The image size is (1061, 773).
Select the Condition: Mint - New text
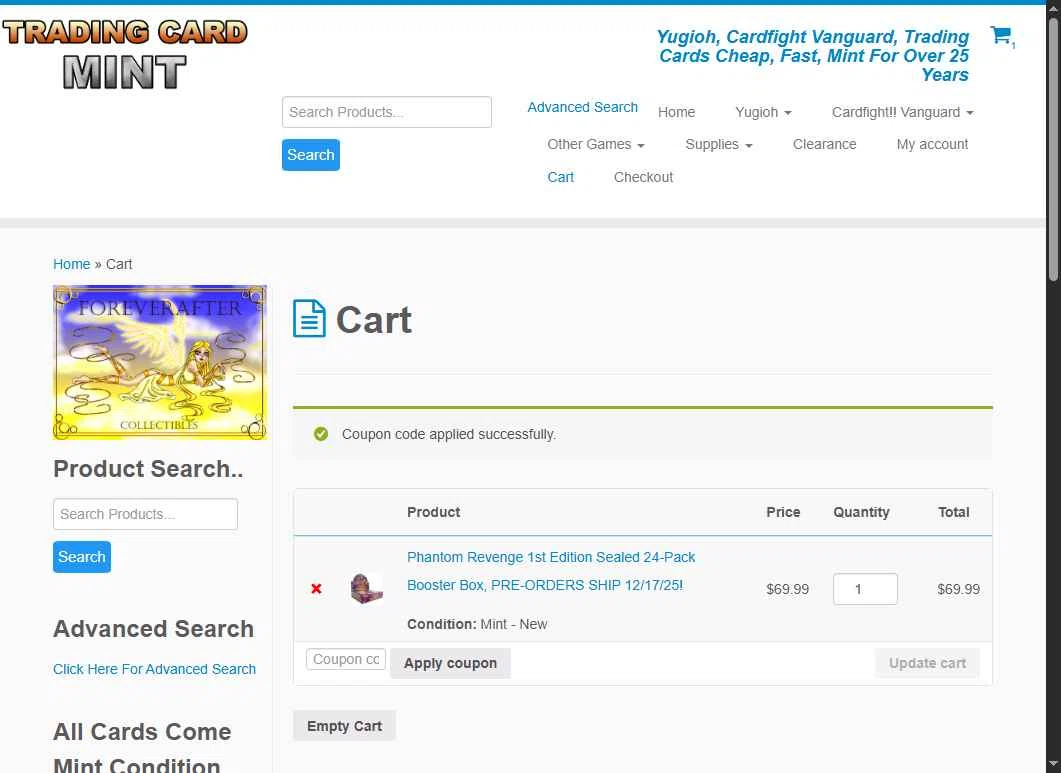[477, 625]
